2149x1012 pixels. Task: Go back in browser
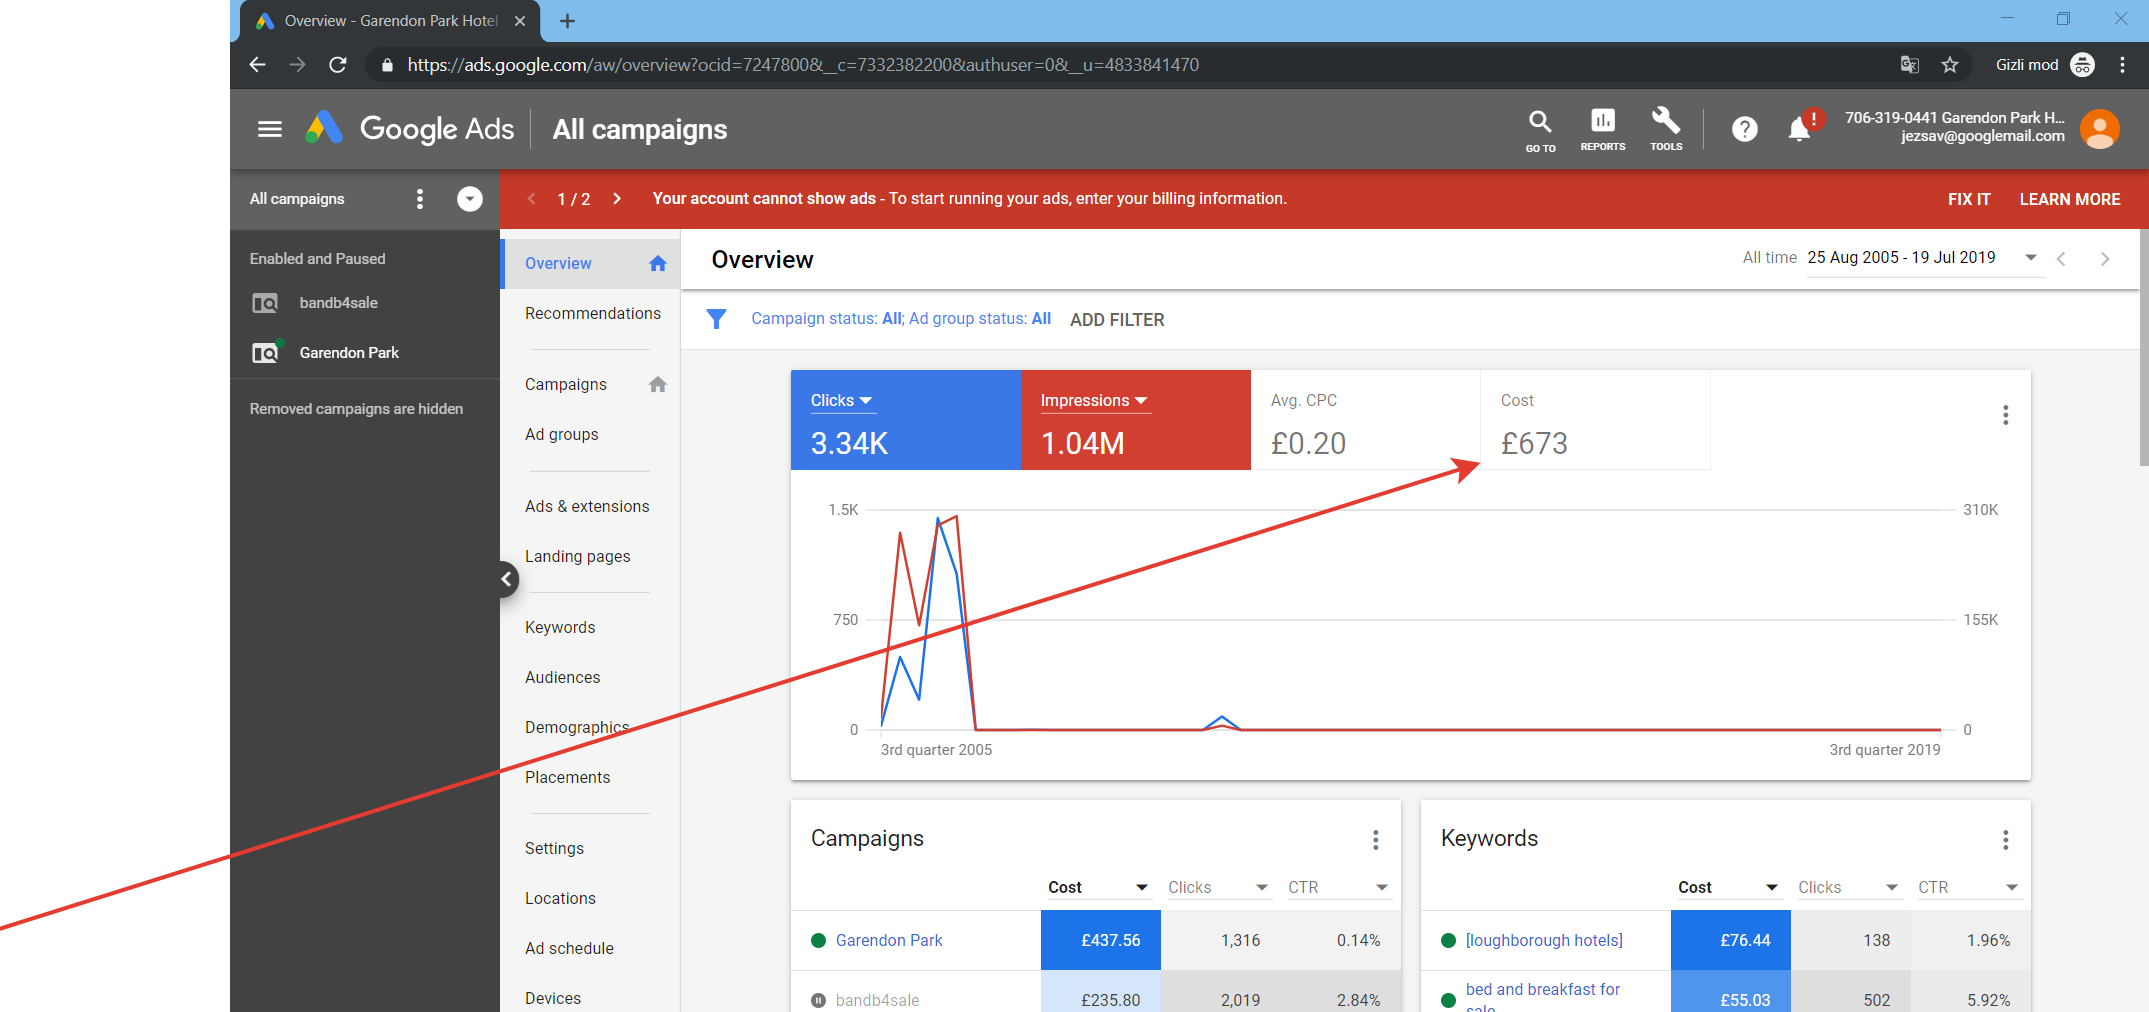[258, 65]
